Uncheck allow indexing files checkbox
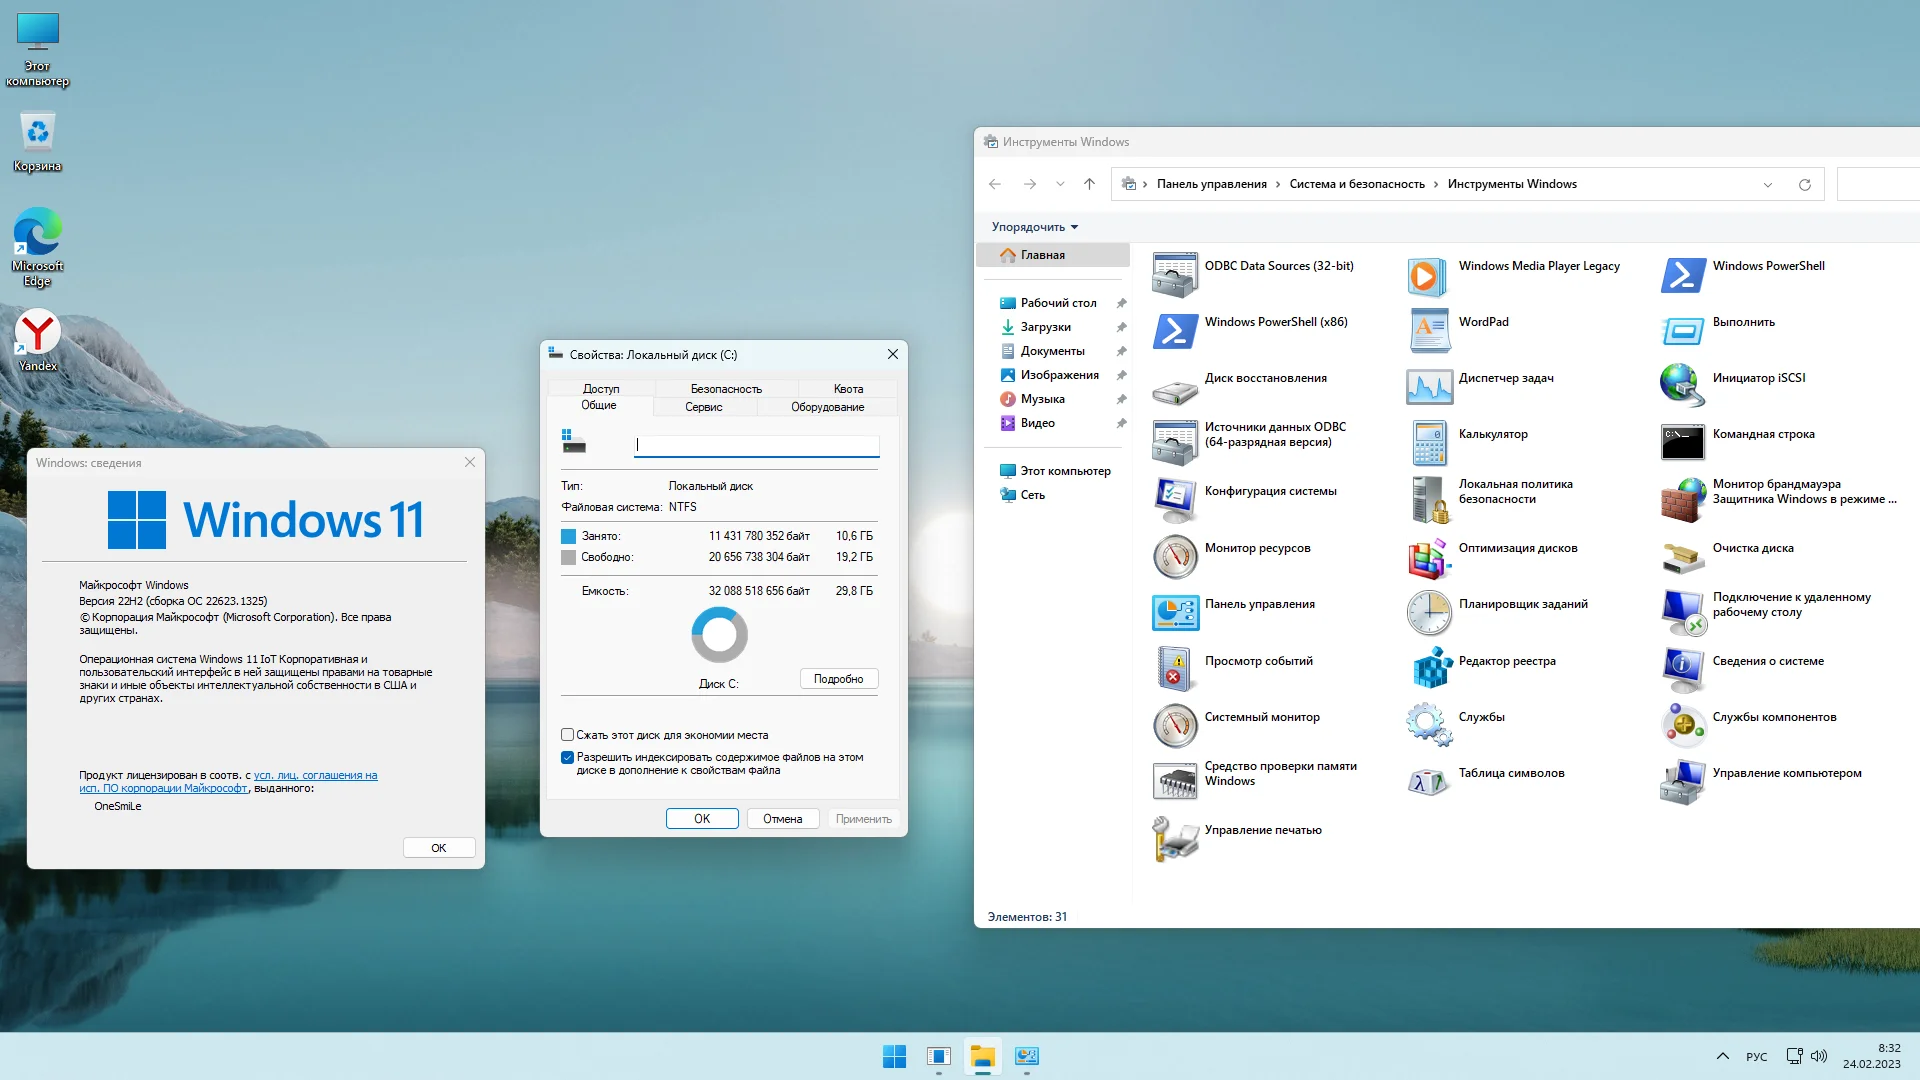 click(568, 758)
